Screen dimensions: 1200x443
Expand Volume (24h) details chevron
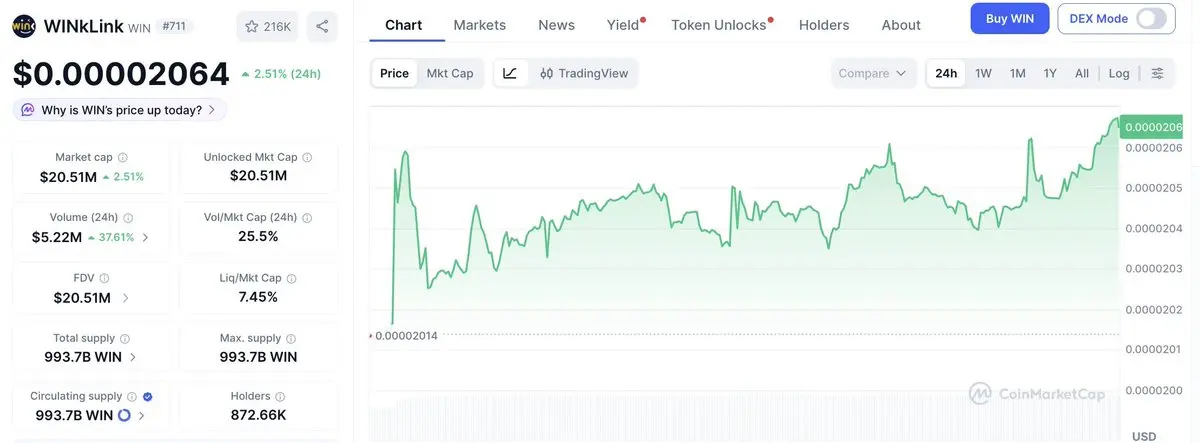[145, 237]
